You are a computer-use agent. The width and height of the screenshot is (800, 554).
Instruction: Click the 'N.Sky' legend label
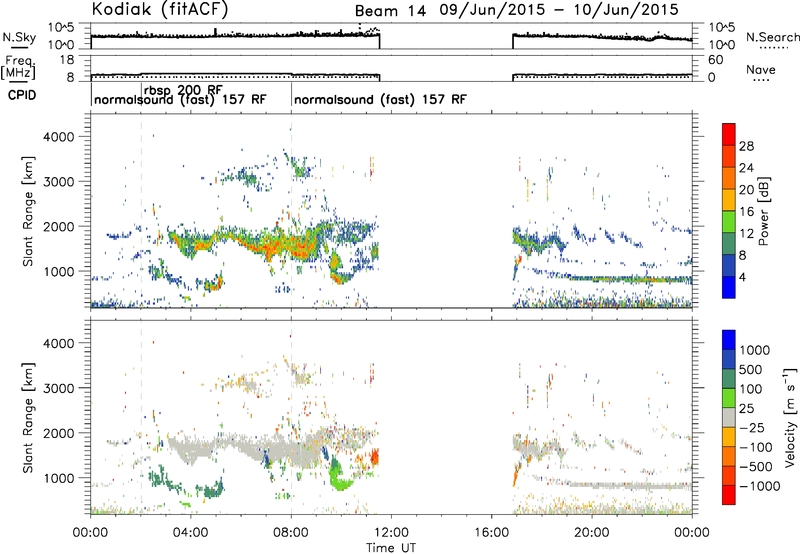tap(19, 37)
